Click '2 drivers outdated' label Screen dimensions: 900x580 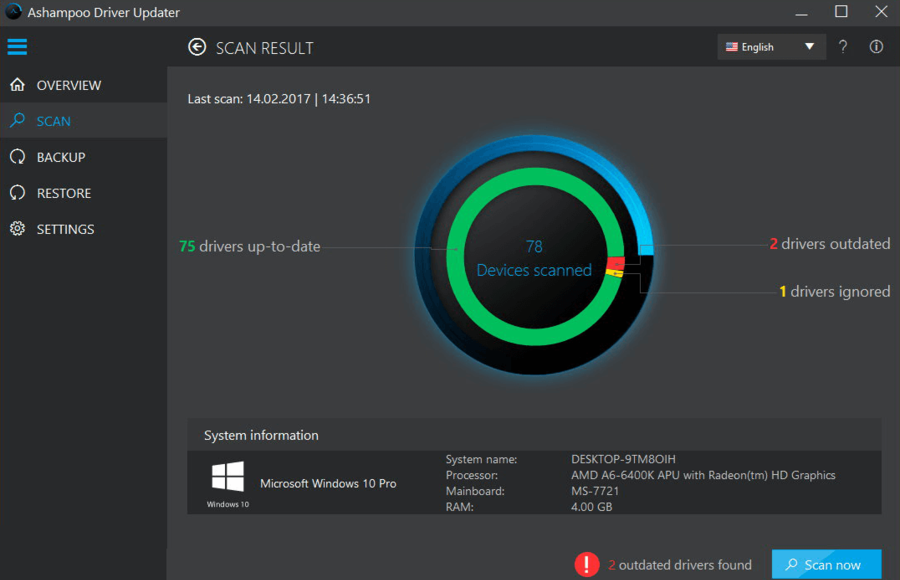[830, 243]
